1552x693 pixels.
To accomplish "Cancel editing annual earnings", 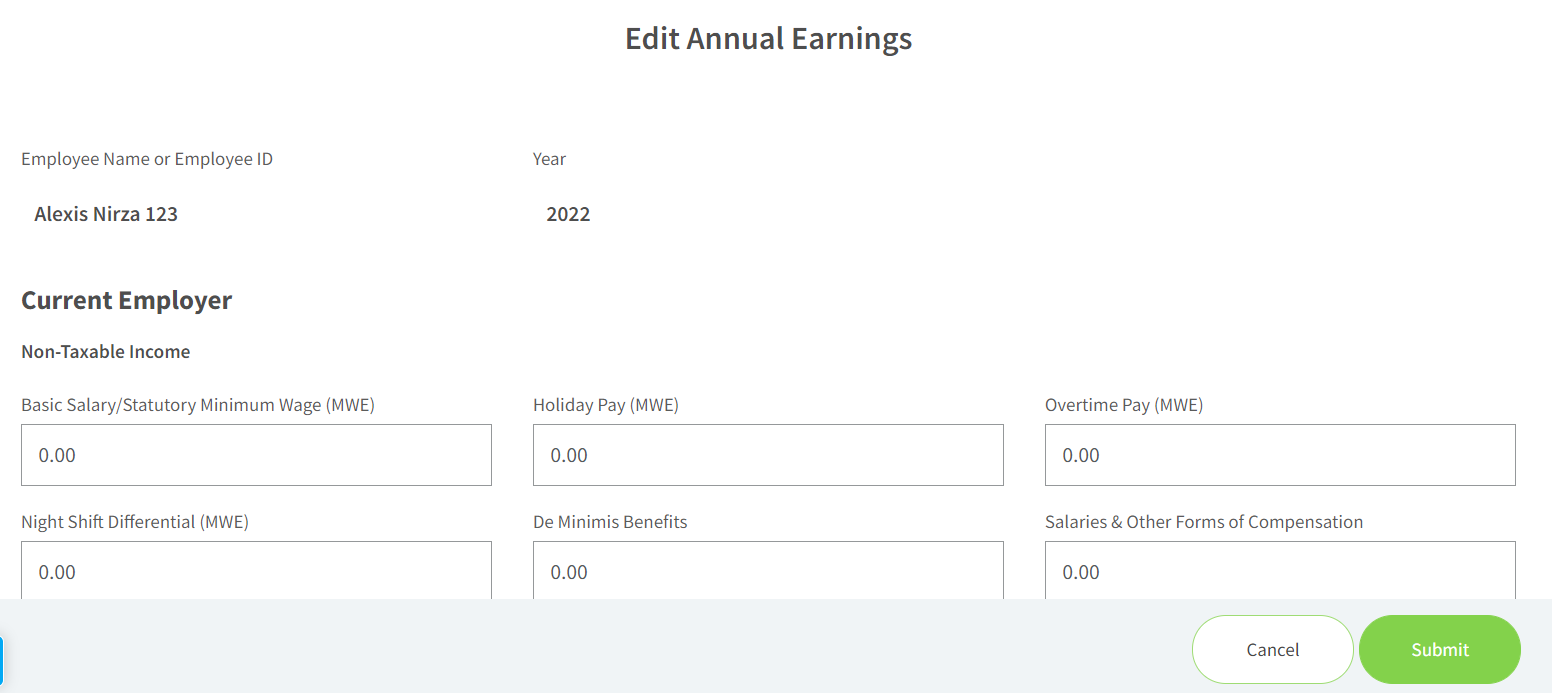I will point(1273,650).
